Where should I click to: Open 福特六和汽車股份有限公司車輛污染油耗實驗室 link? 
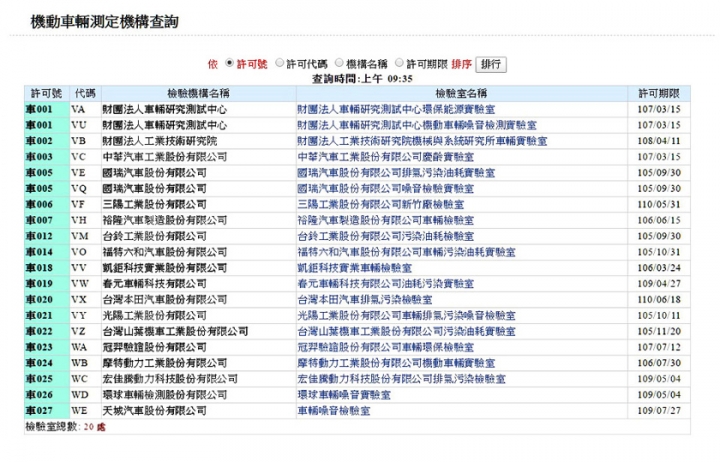(406, 252)
